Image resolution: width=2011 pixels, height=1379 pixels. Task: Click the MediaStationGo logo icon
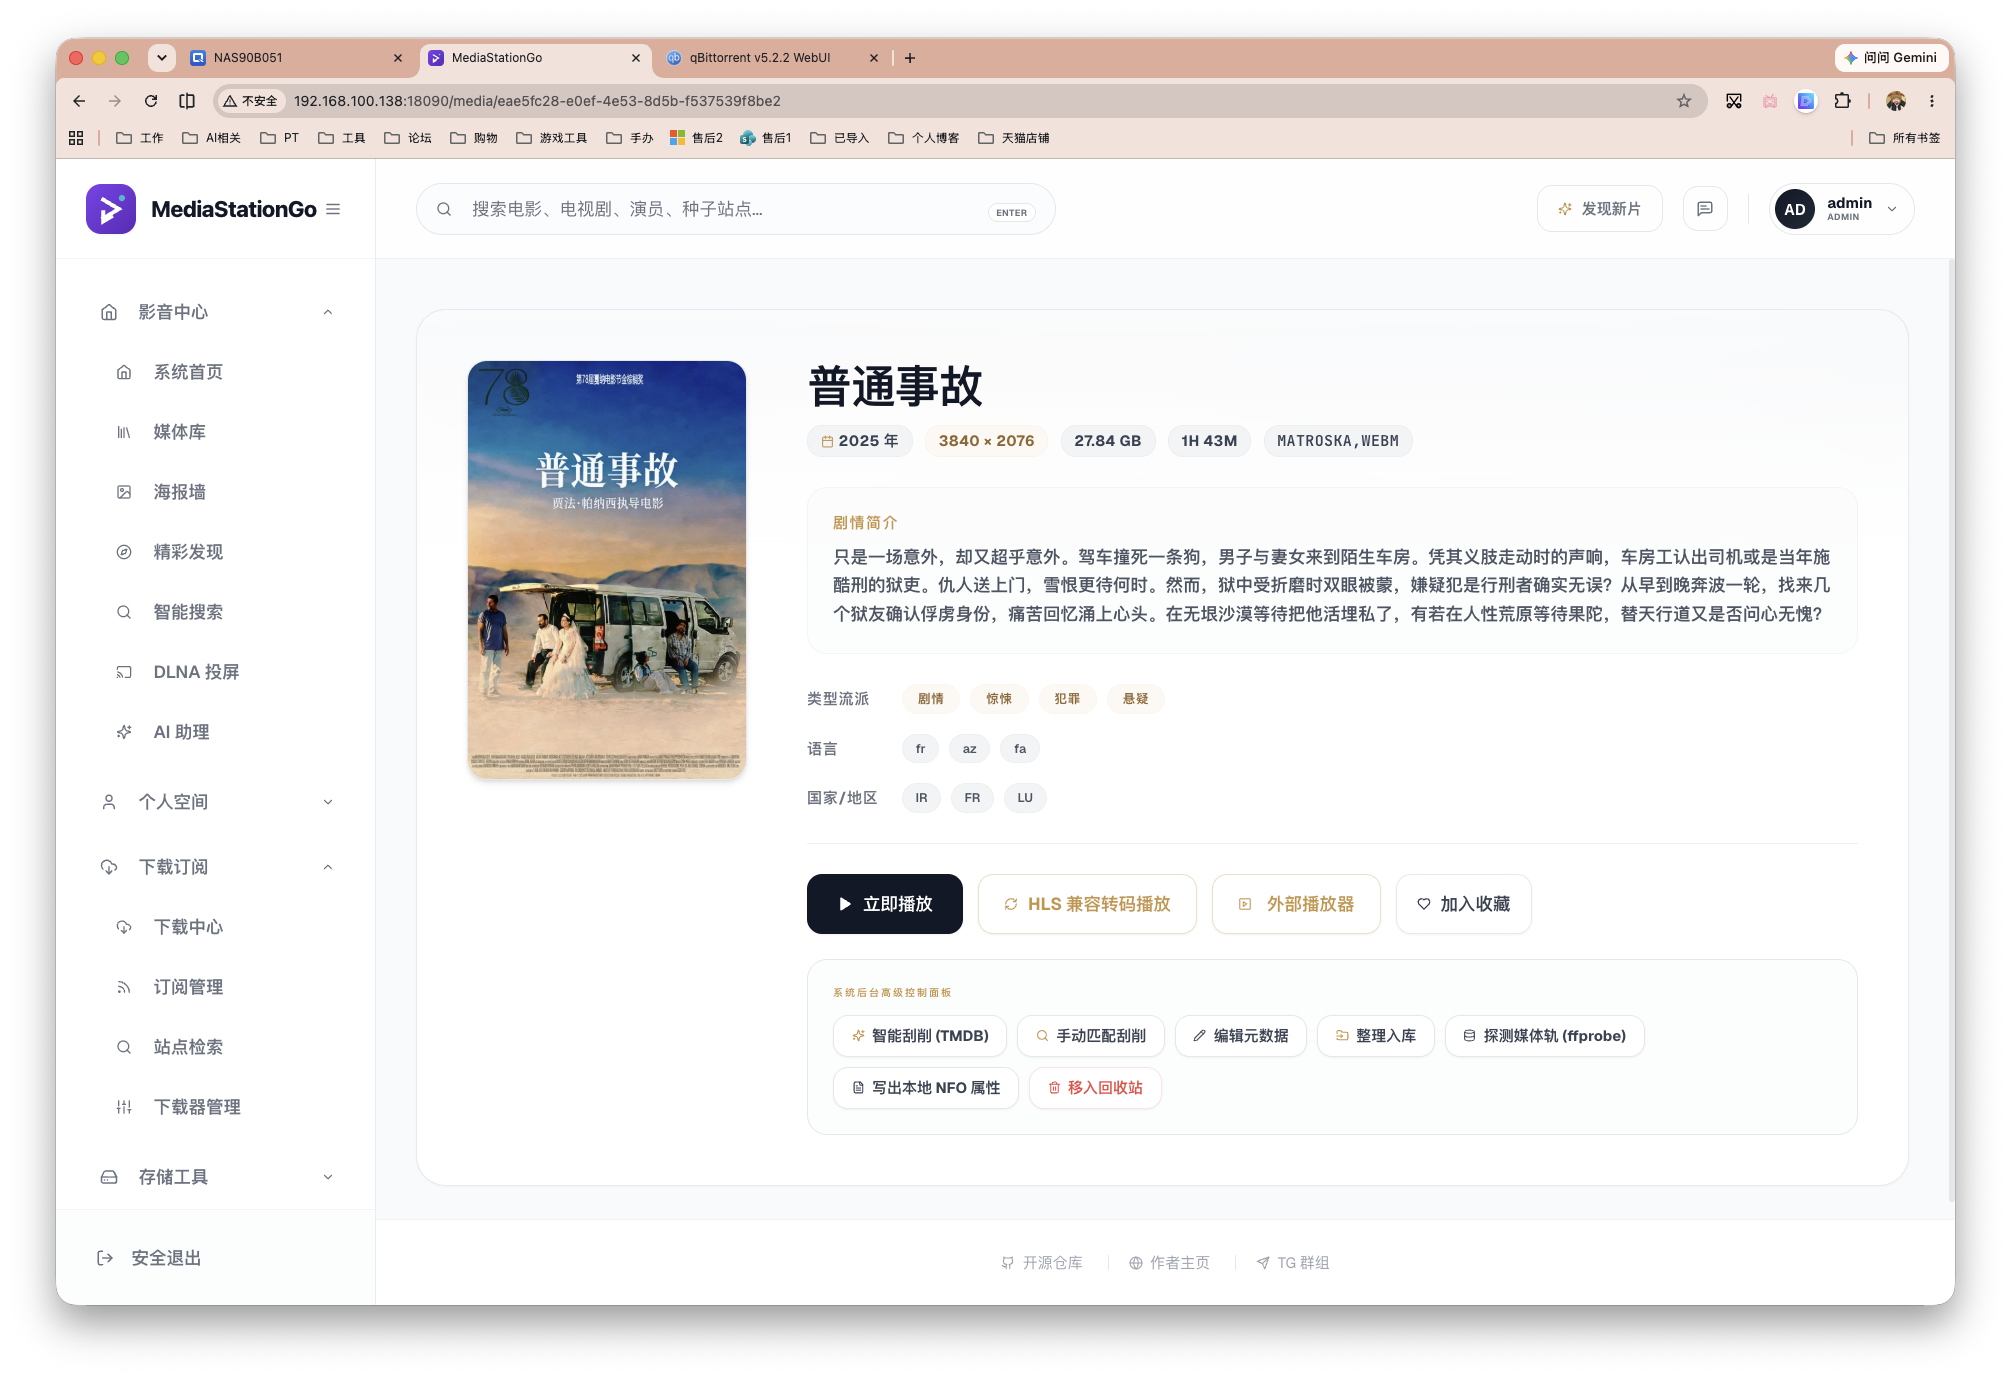[x=111, y=209]
